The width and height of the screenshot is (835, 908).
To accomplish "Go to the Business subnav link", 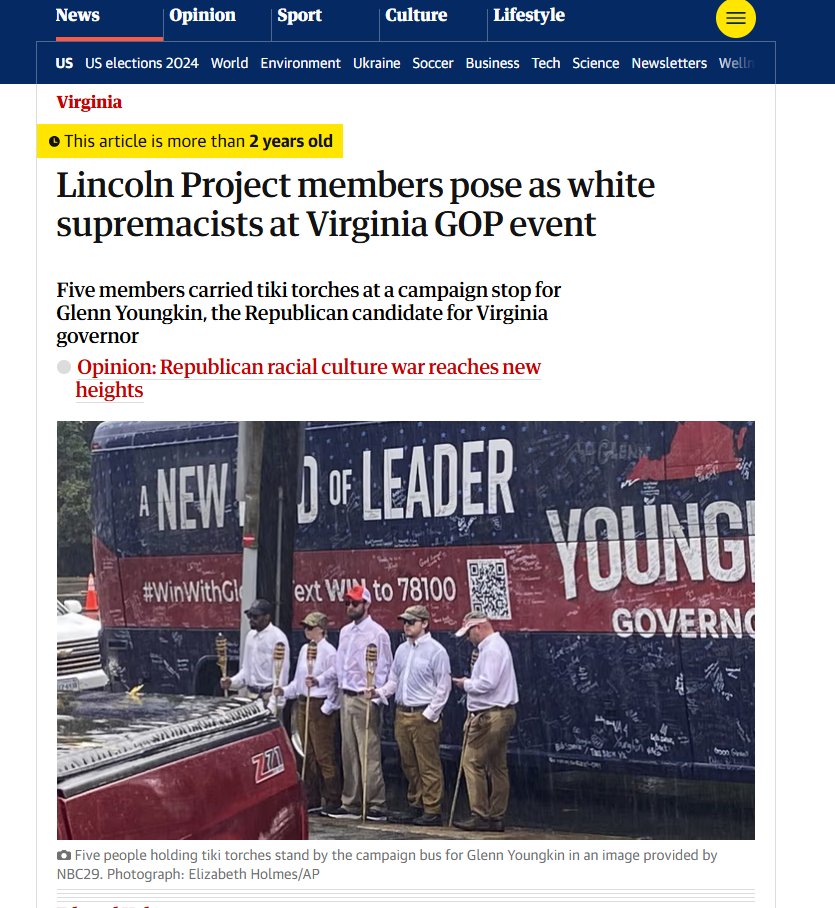I will [492, 63].
